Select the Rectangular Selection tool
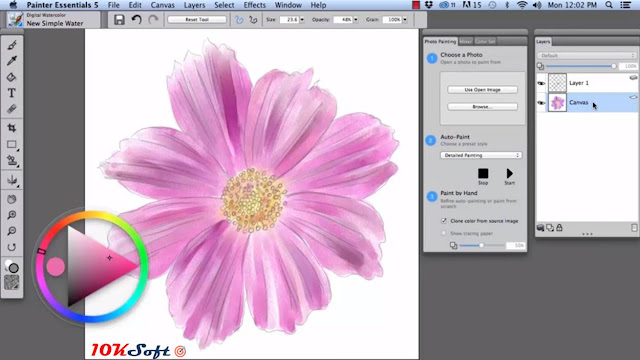 click(12, 144)
